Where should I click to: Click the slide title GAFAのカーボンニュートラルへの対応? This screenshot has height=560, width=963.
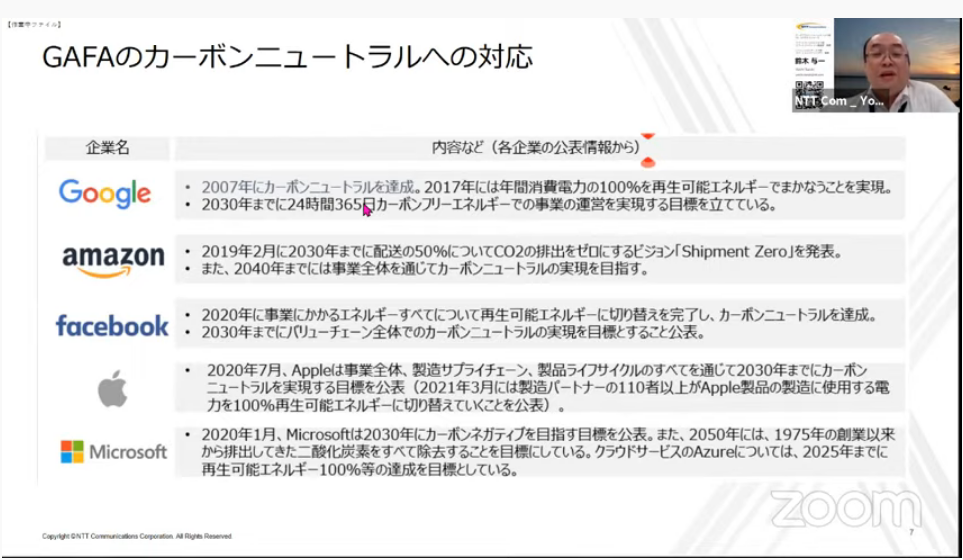287,57
